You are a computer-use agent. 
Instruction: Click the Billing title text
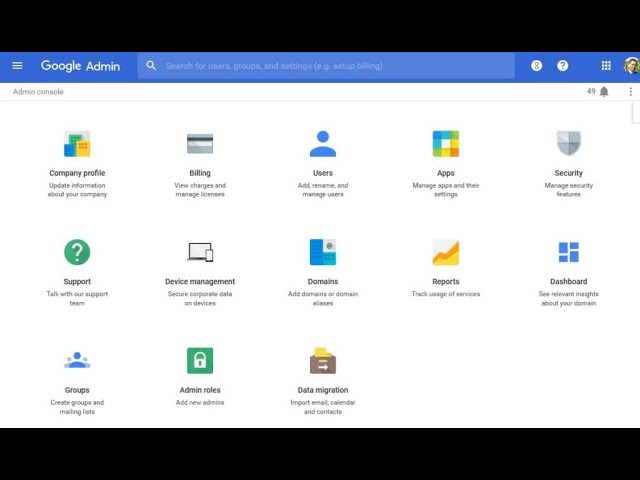[200, 173]
